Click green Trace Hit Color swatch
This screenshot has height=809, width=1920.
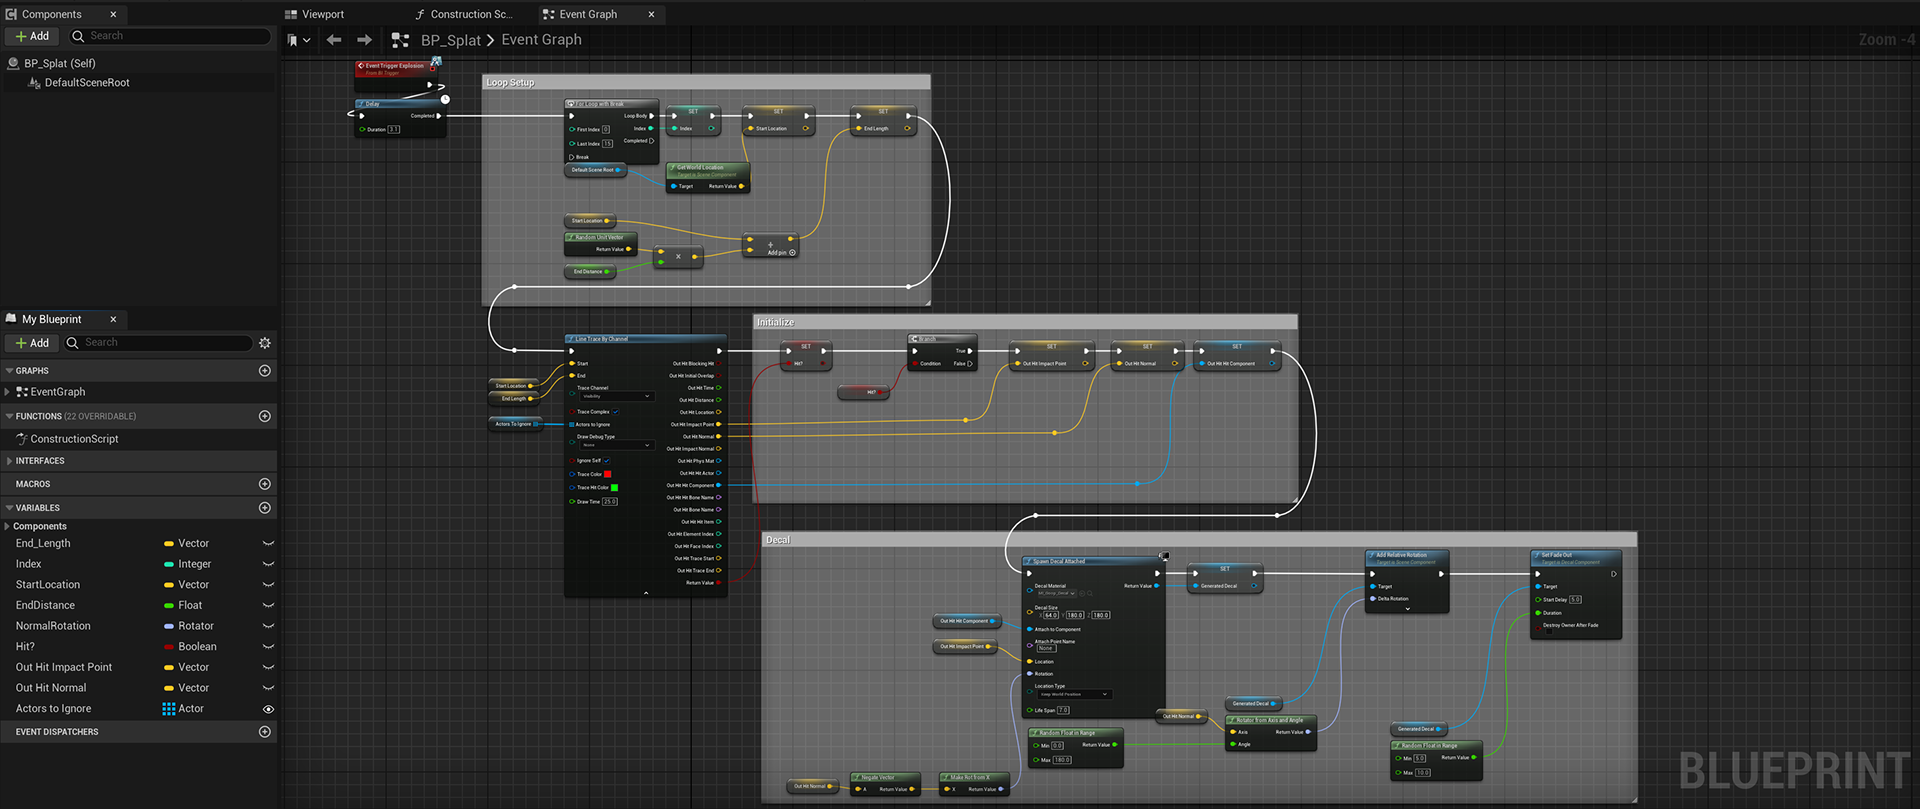pos(614,488)
